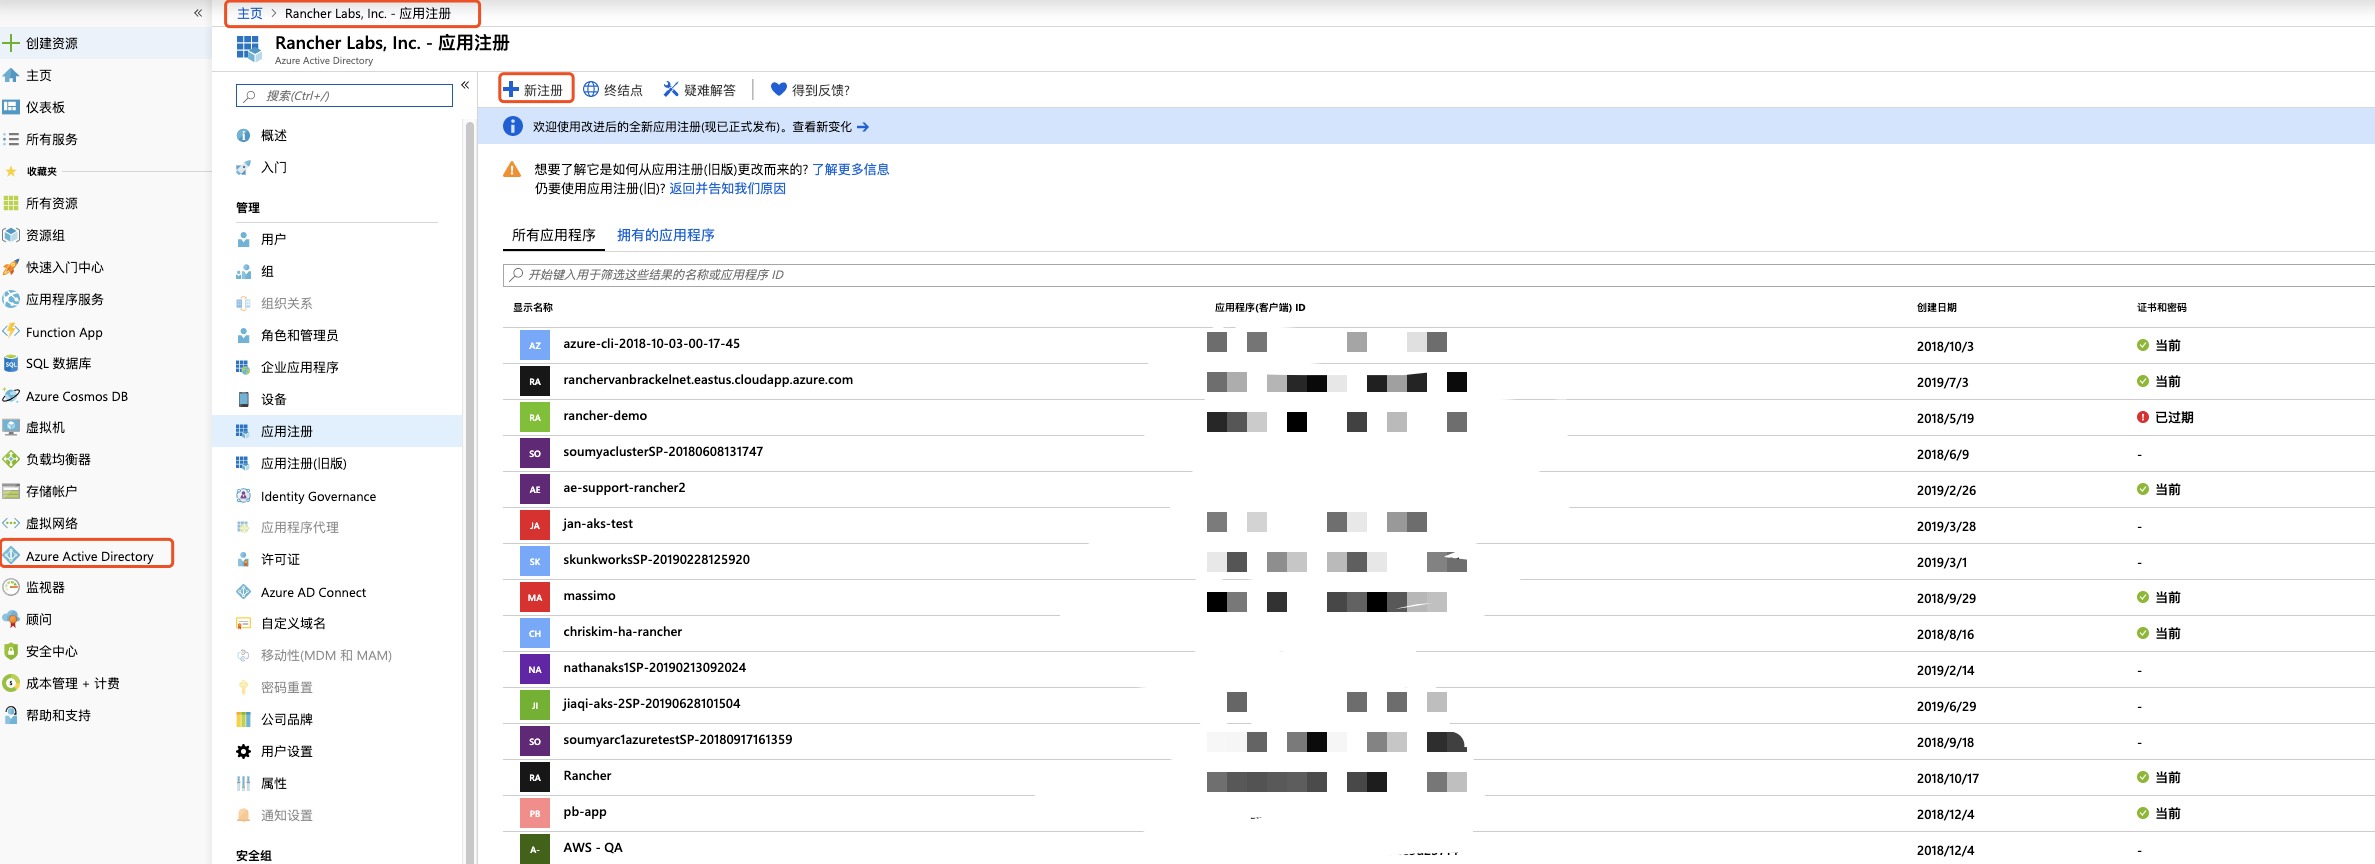Viewport: 2375px width, 864px height.
Task: Click the application name filter field
Action: pyautogui.click(x=1438, y=274)
